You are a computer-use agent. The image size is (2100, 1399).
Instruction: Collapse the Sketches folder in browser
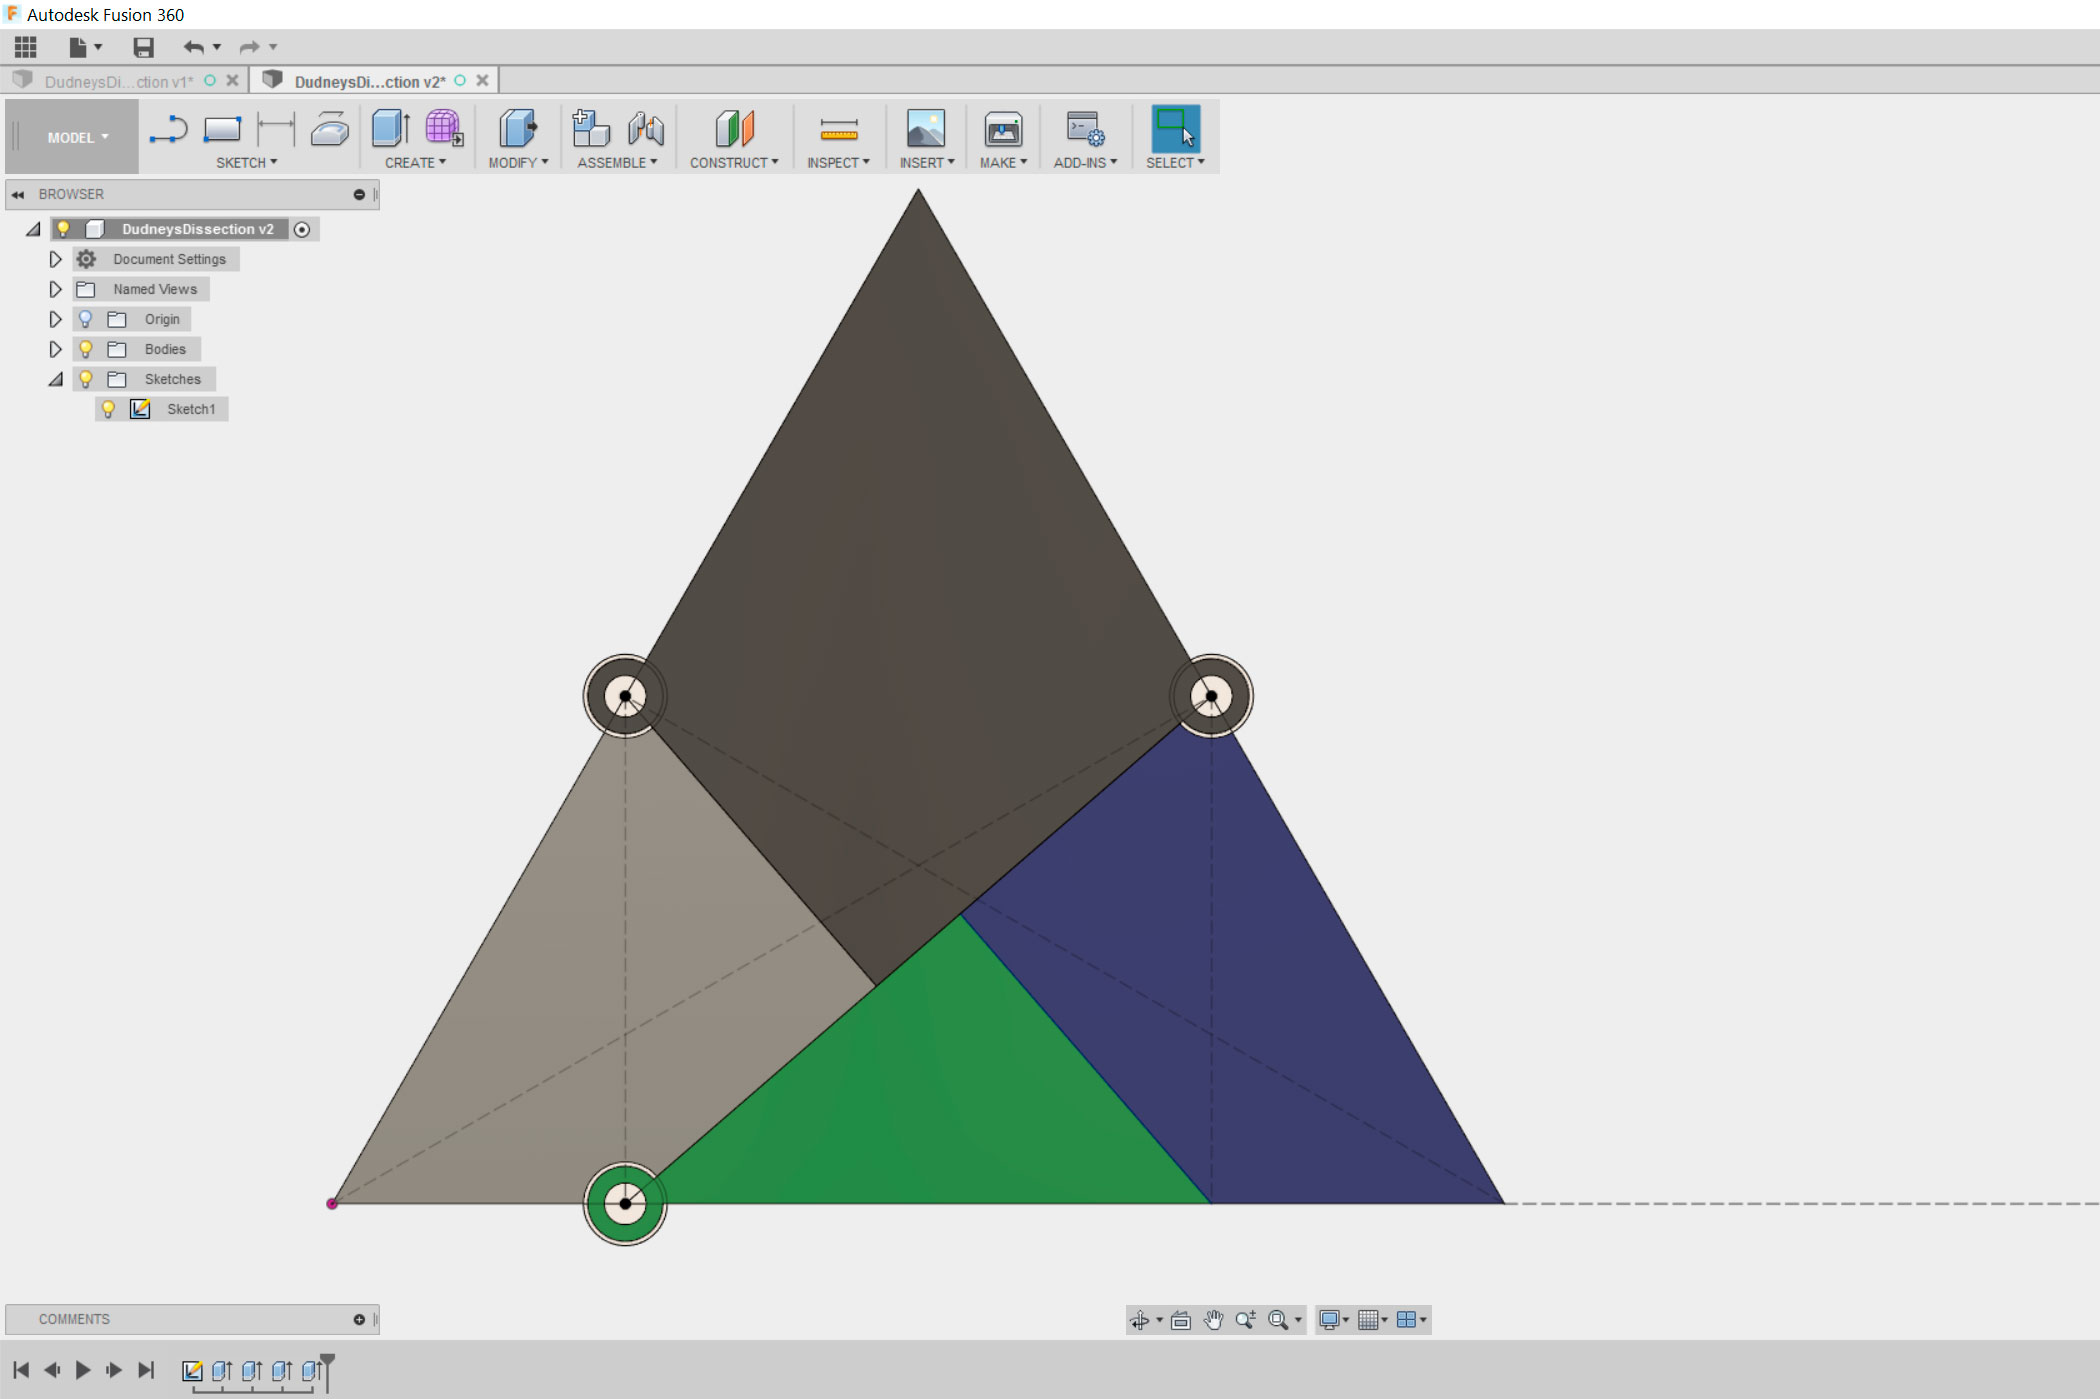point(55,379)
